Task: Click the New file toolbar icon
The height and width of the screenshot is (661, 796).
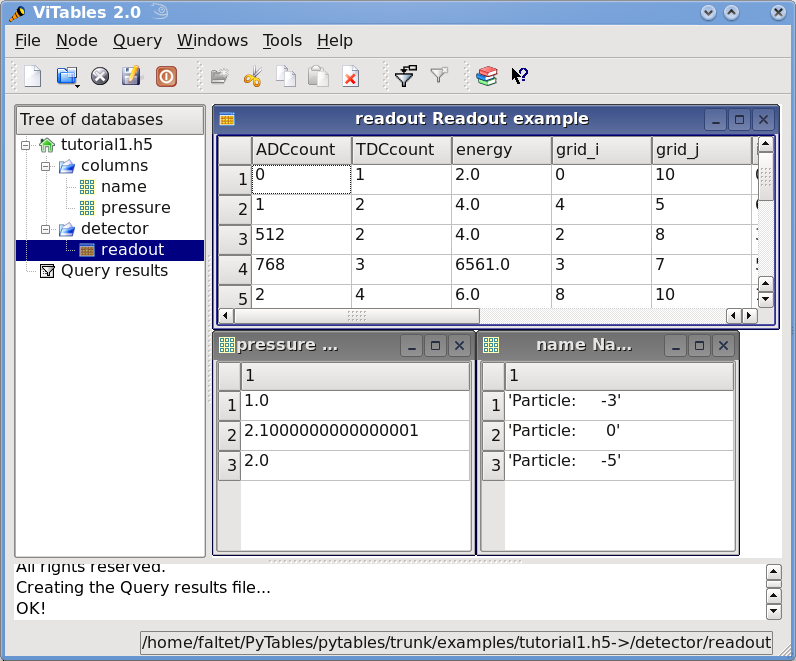Action: tap(33, 76)
